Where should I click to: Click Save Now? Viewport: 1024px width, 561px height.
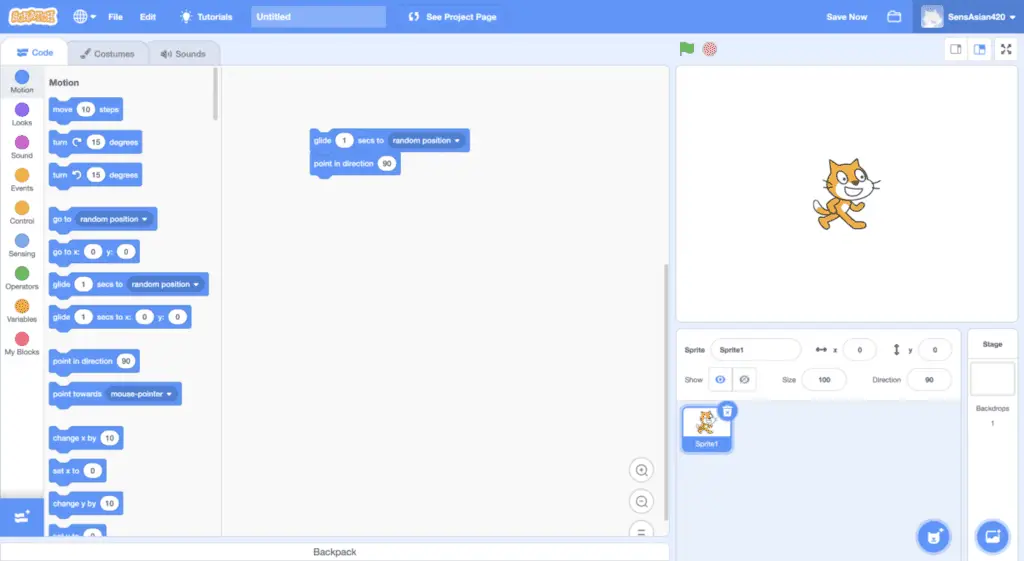[846, 17]
